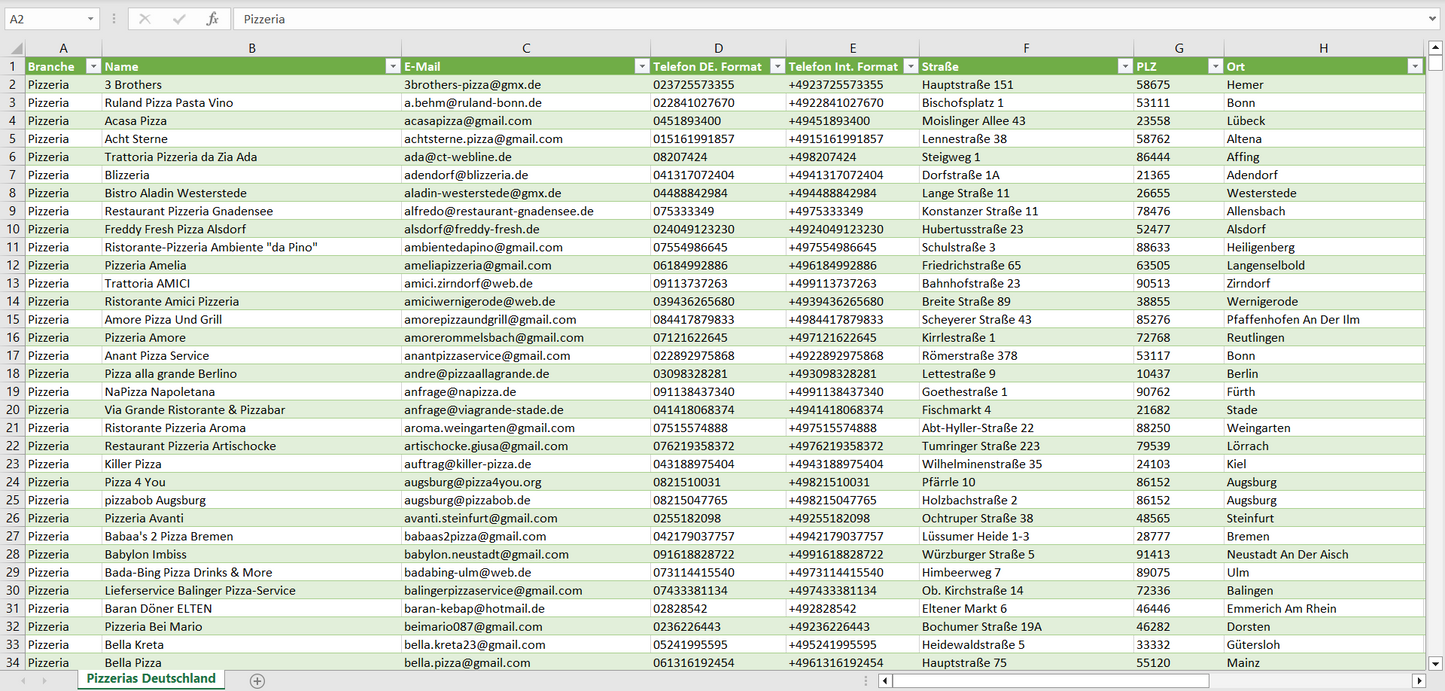
Task: Select row 15 header
Action: [x=13, y=319]
